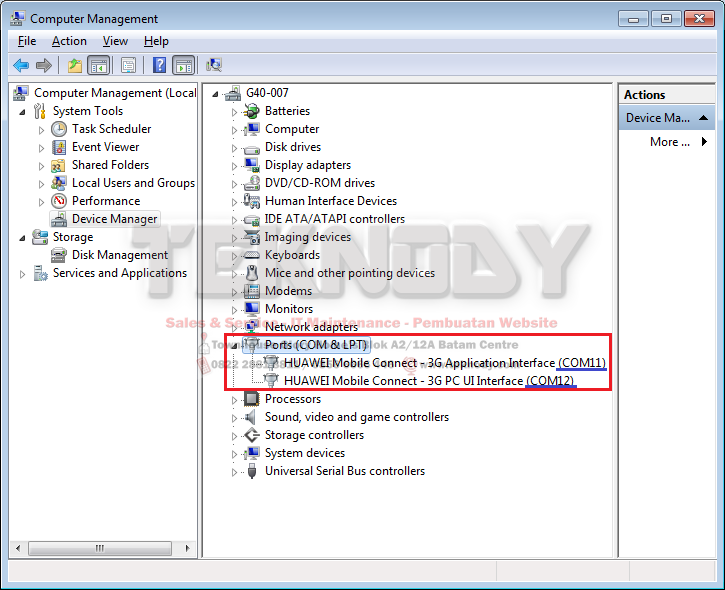Open the Help menu
The height and width of the screenshot is (590, 725).
pyautogui.click(x=156, y=41)
